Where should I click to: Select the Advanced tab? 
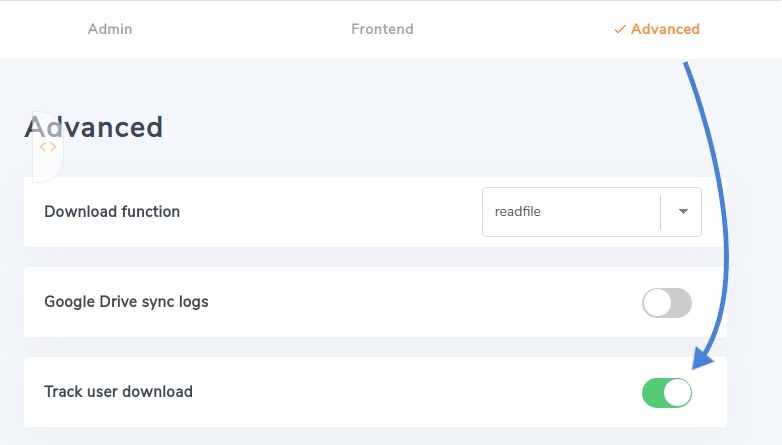coord(664,30)
